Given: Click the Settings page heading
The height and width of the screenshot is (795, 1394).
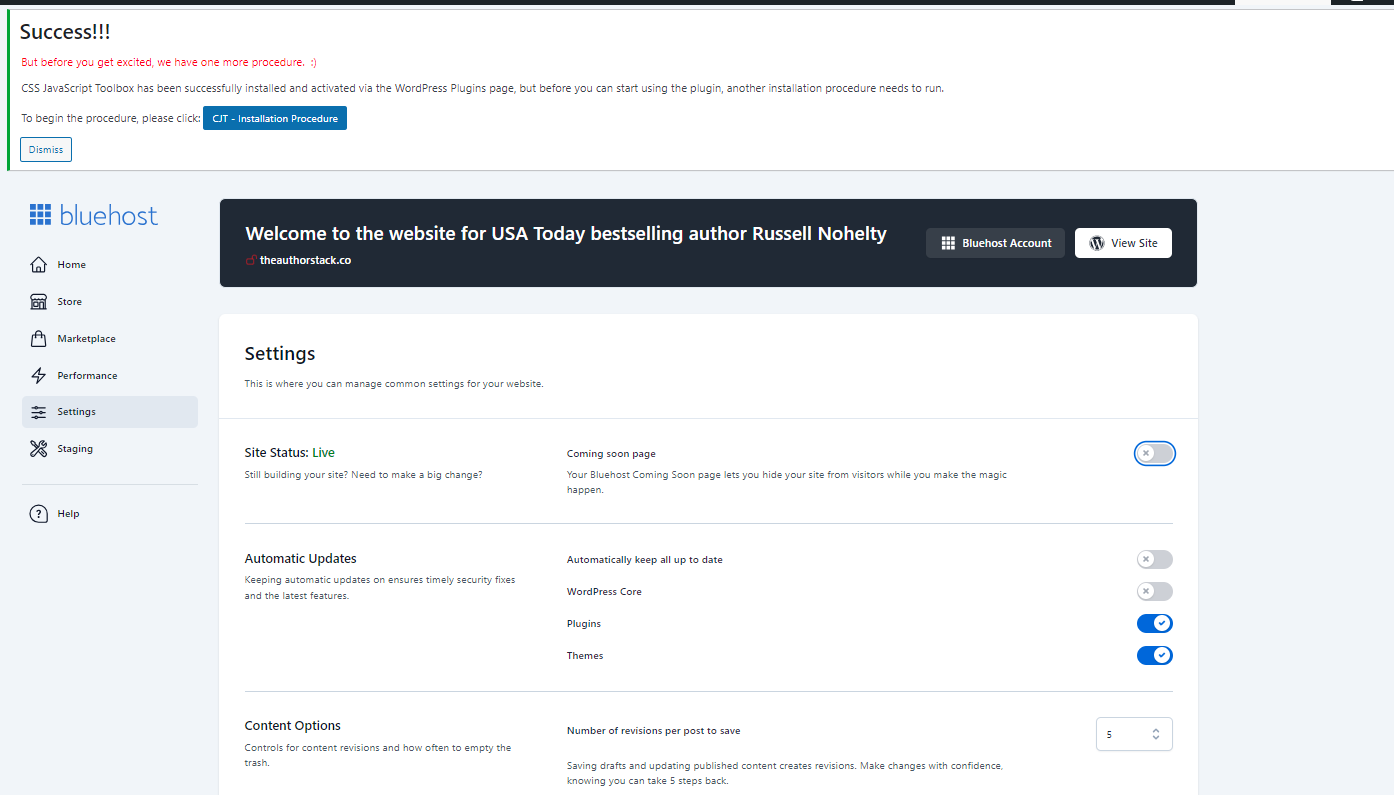Looking at the screenshot, I should pyautogui.click(x=280, y=354).
